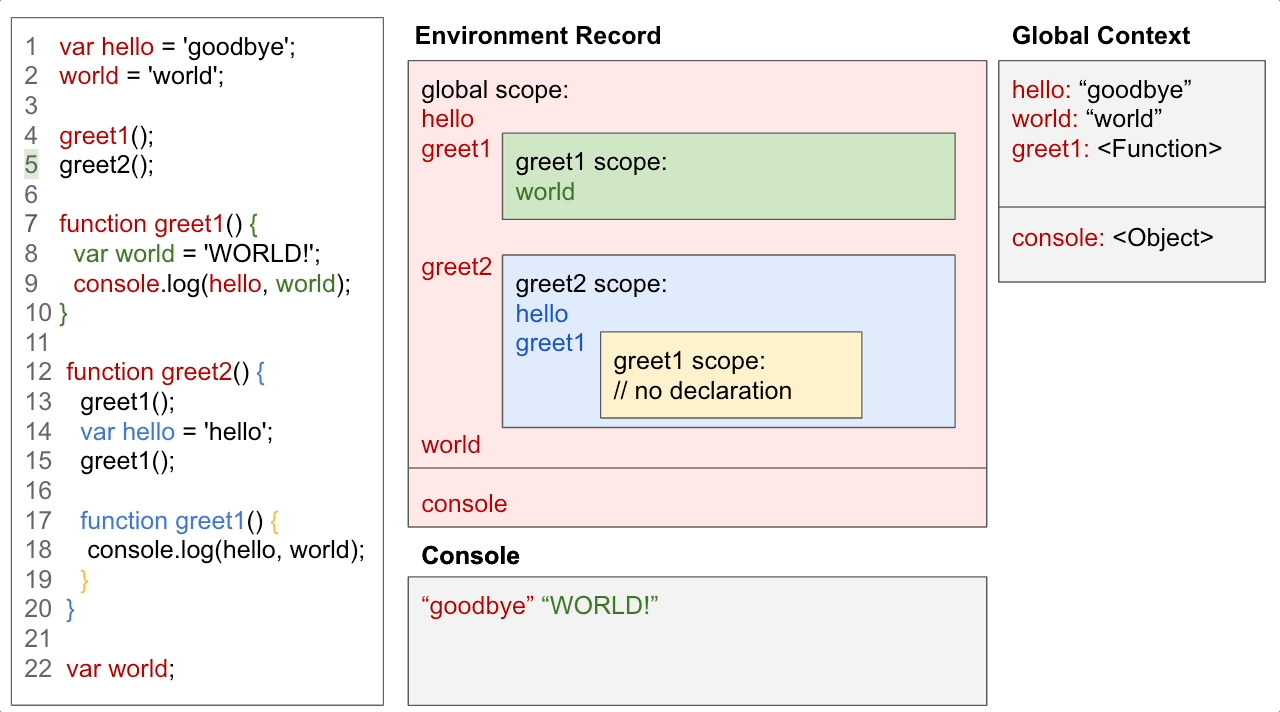The image size is (1280, 712).
Task: Click the console entry in Environment Record
Action: (x=464, y=503)
